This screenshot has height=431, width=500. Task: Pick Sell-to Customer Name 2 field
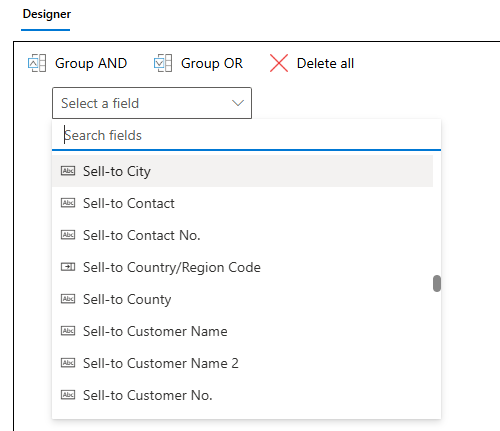(x=242, y=363)
